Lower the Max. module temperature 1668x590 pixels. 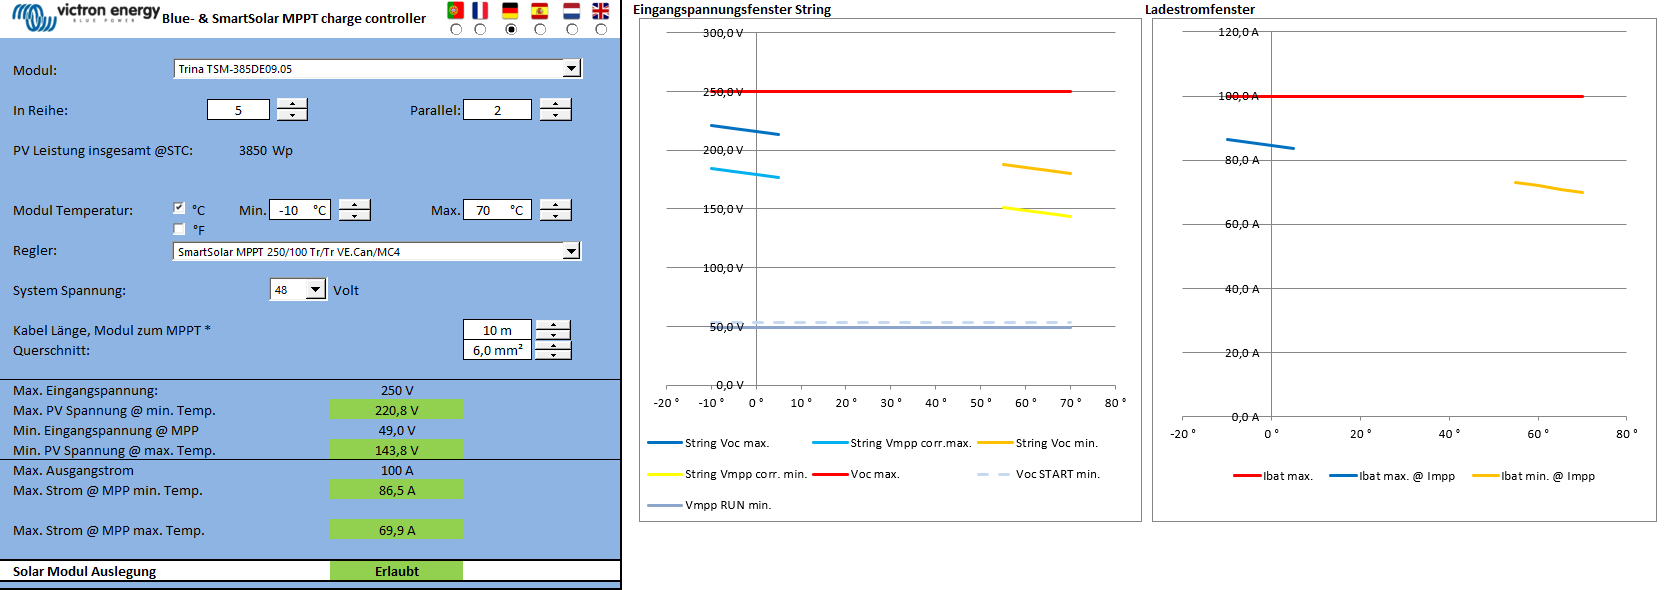(555, 215)
